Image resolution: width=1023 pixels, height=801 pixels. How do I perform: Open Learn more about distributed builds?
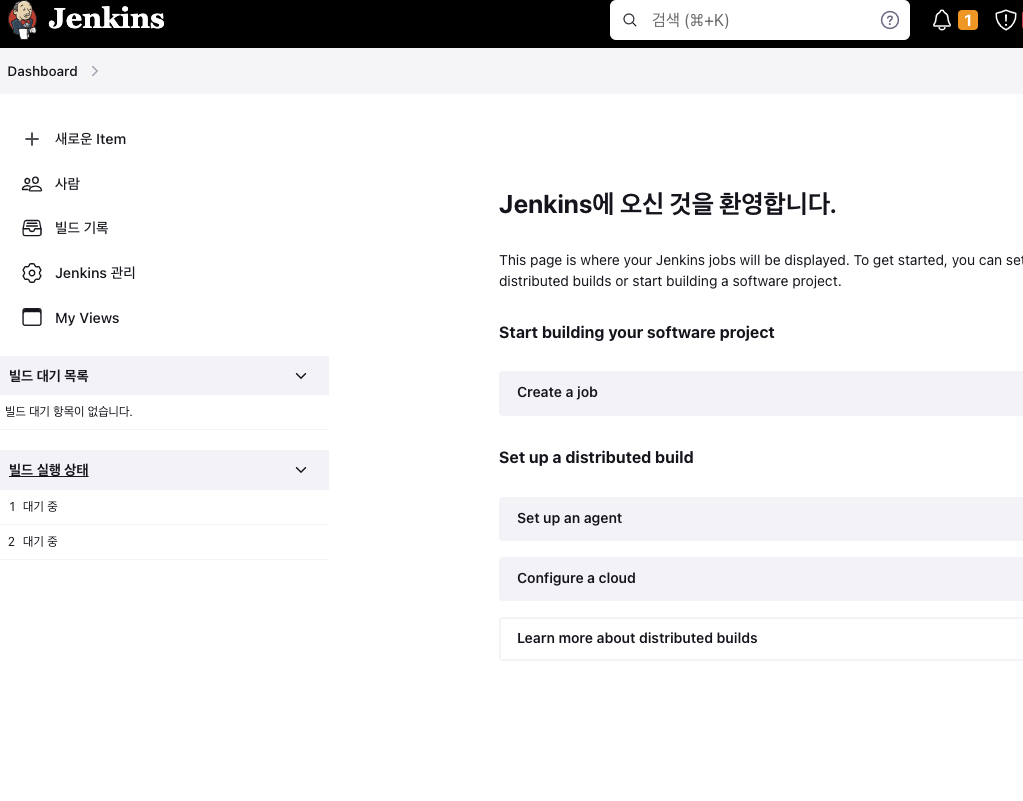click(761, 639)
